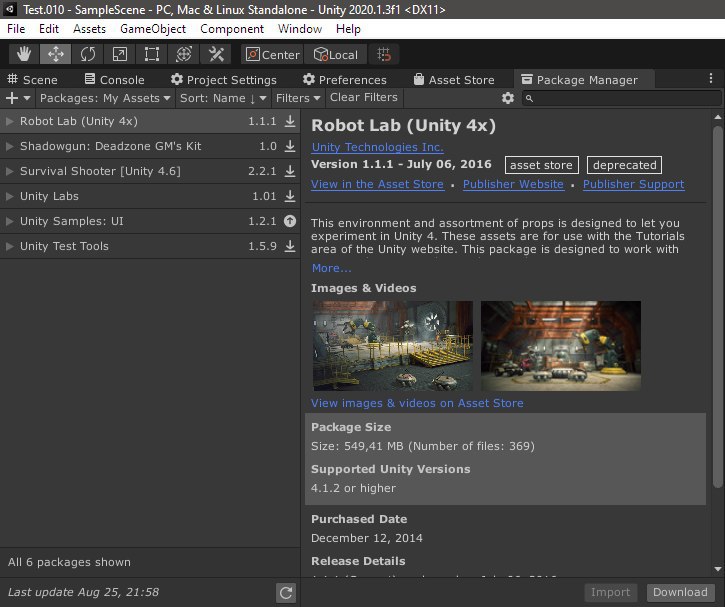Screen dimensions: 725x607
Task: Select the combined Transform tool
Action: pos(184,55)
